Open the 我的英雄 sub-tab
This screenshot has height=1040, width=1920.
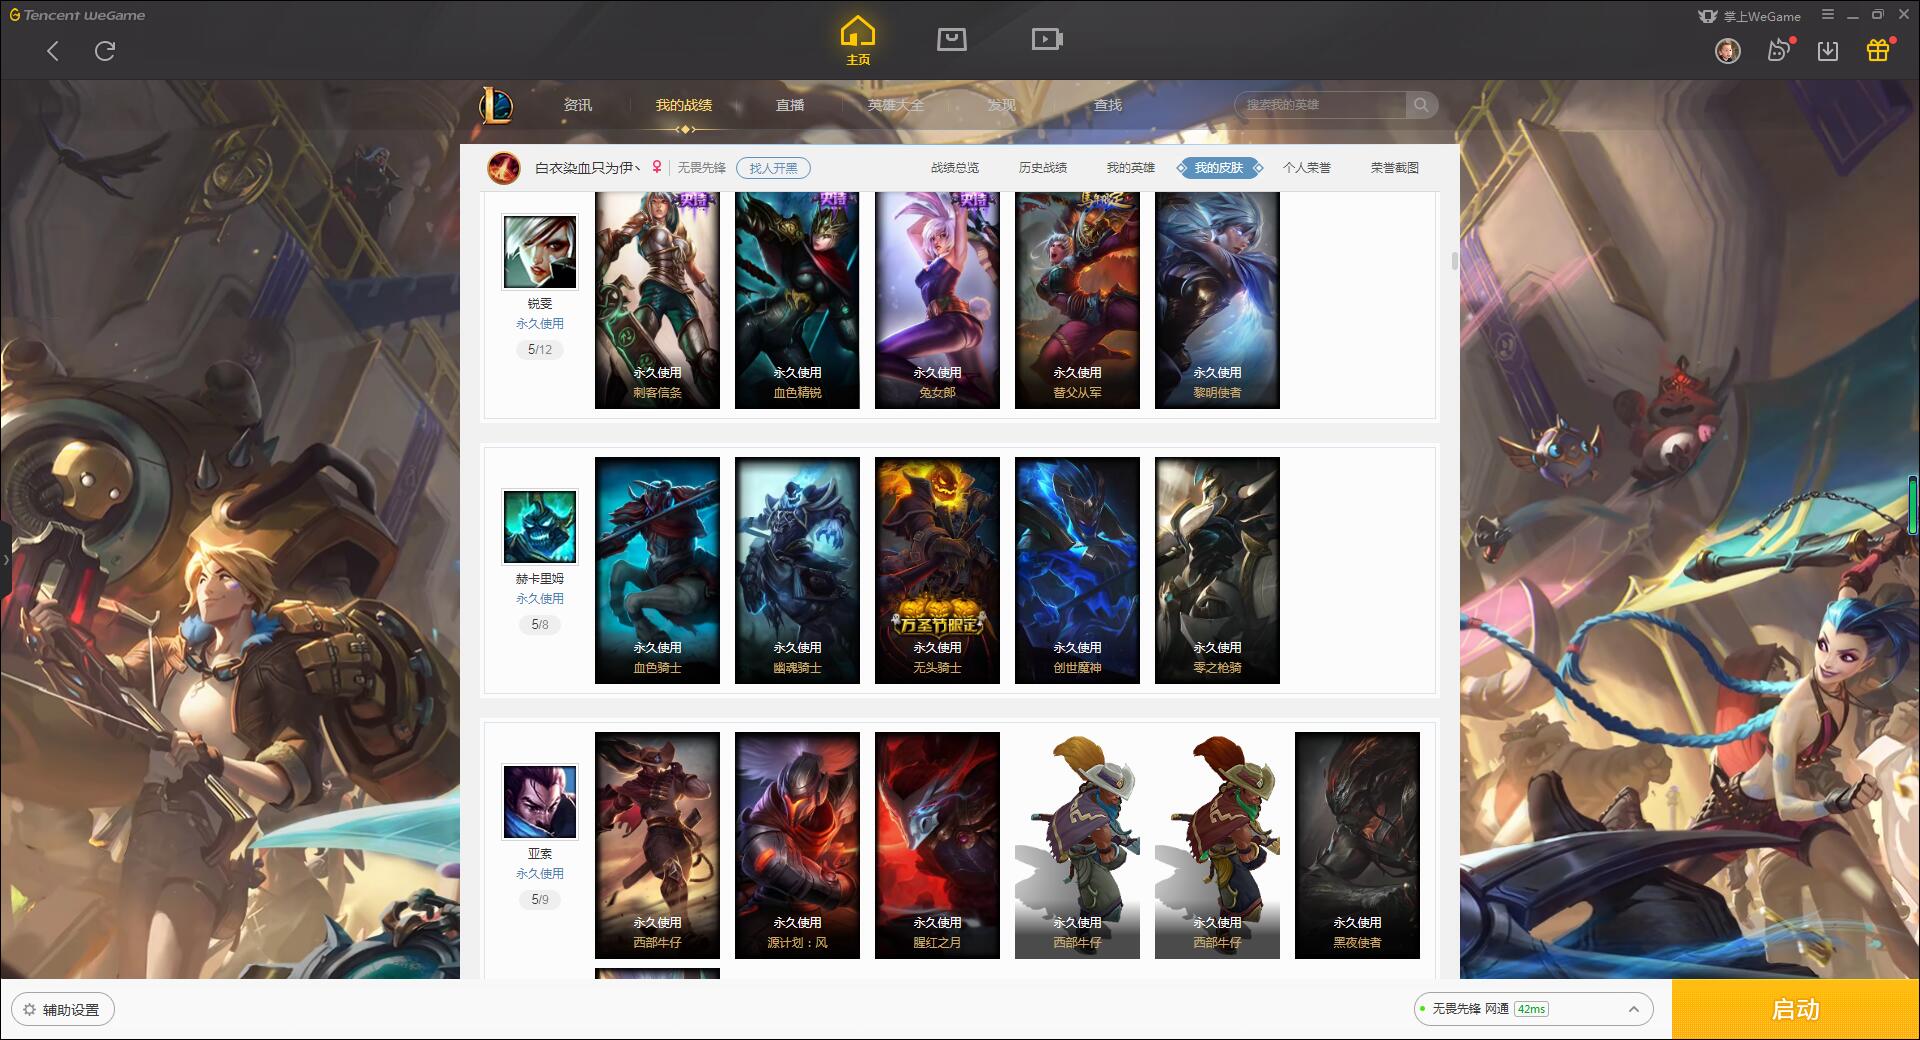pos(1131,168)
